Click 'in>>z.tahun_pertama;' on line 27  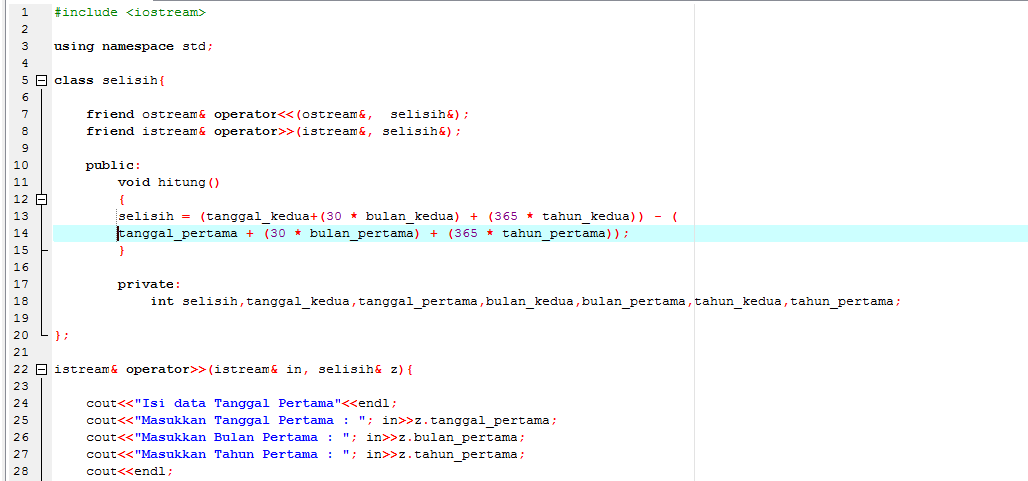[446, 455]
